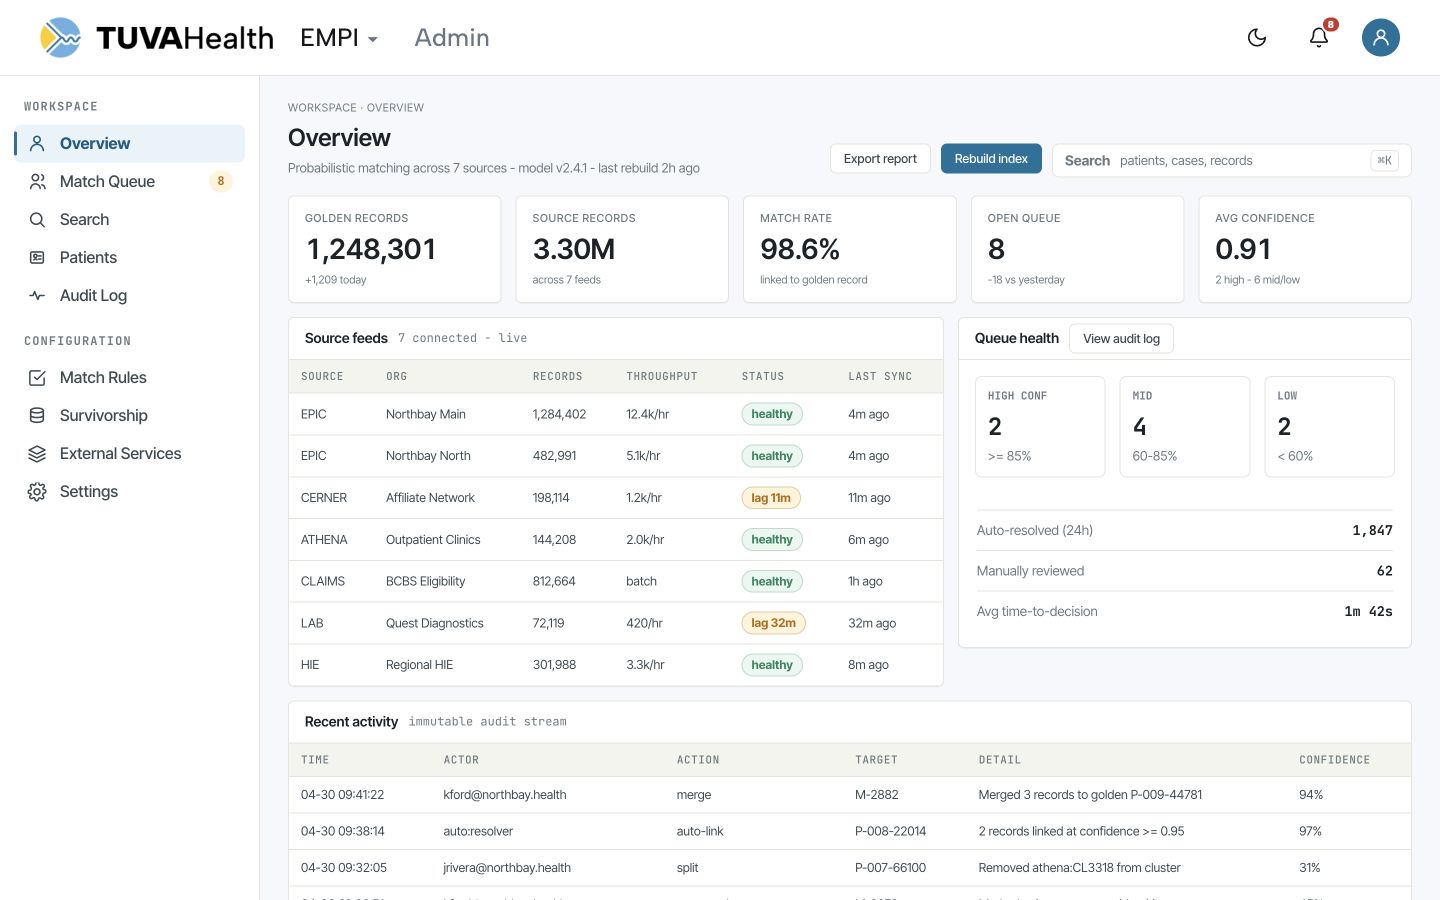
Task: Open the Patients page
Action: pyautogui.click(x=130, y=257)
